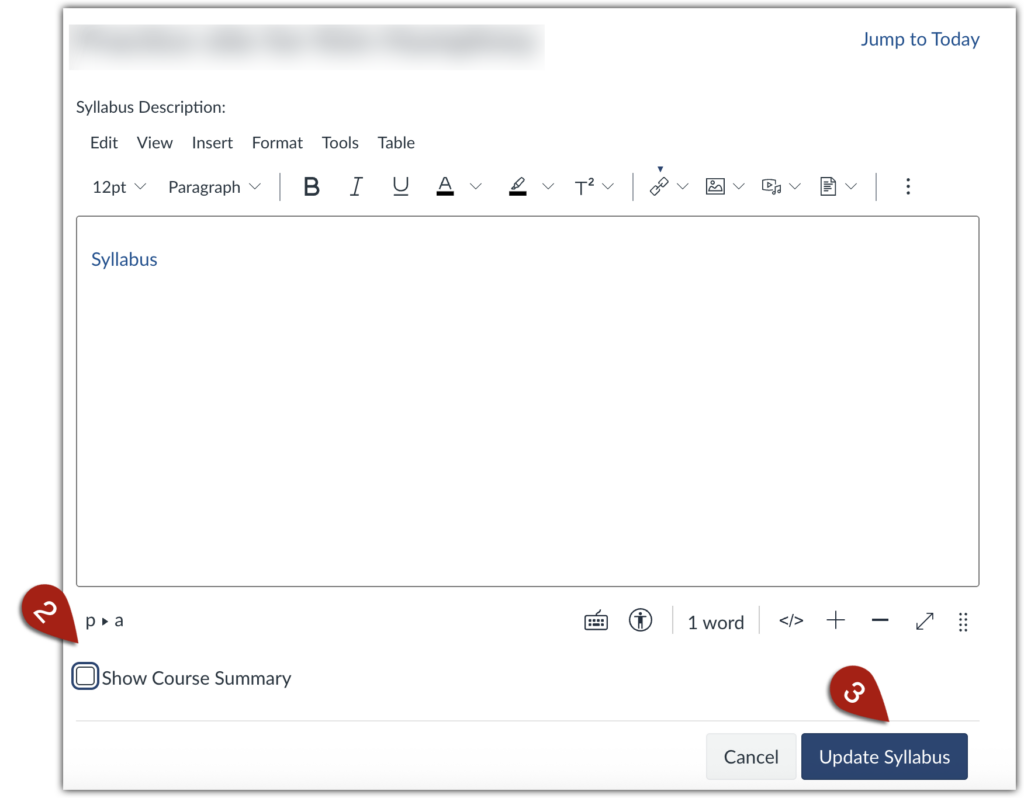Toggle italic formatting

(x=356, y=187)
